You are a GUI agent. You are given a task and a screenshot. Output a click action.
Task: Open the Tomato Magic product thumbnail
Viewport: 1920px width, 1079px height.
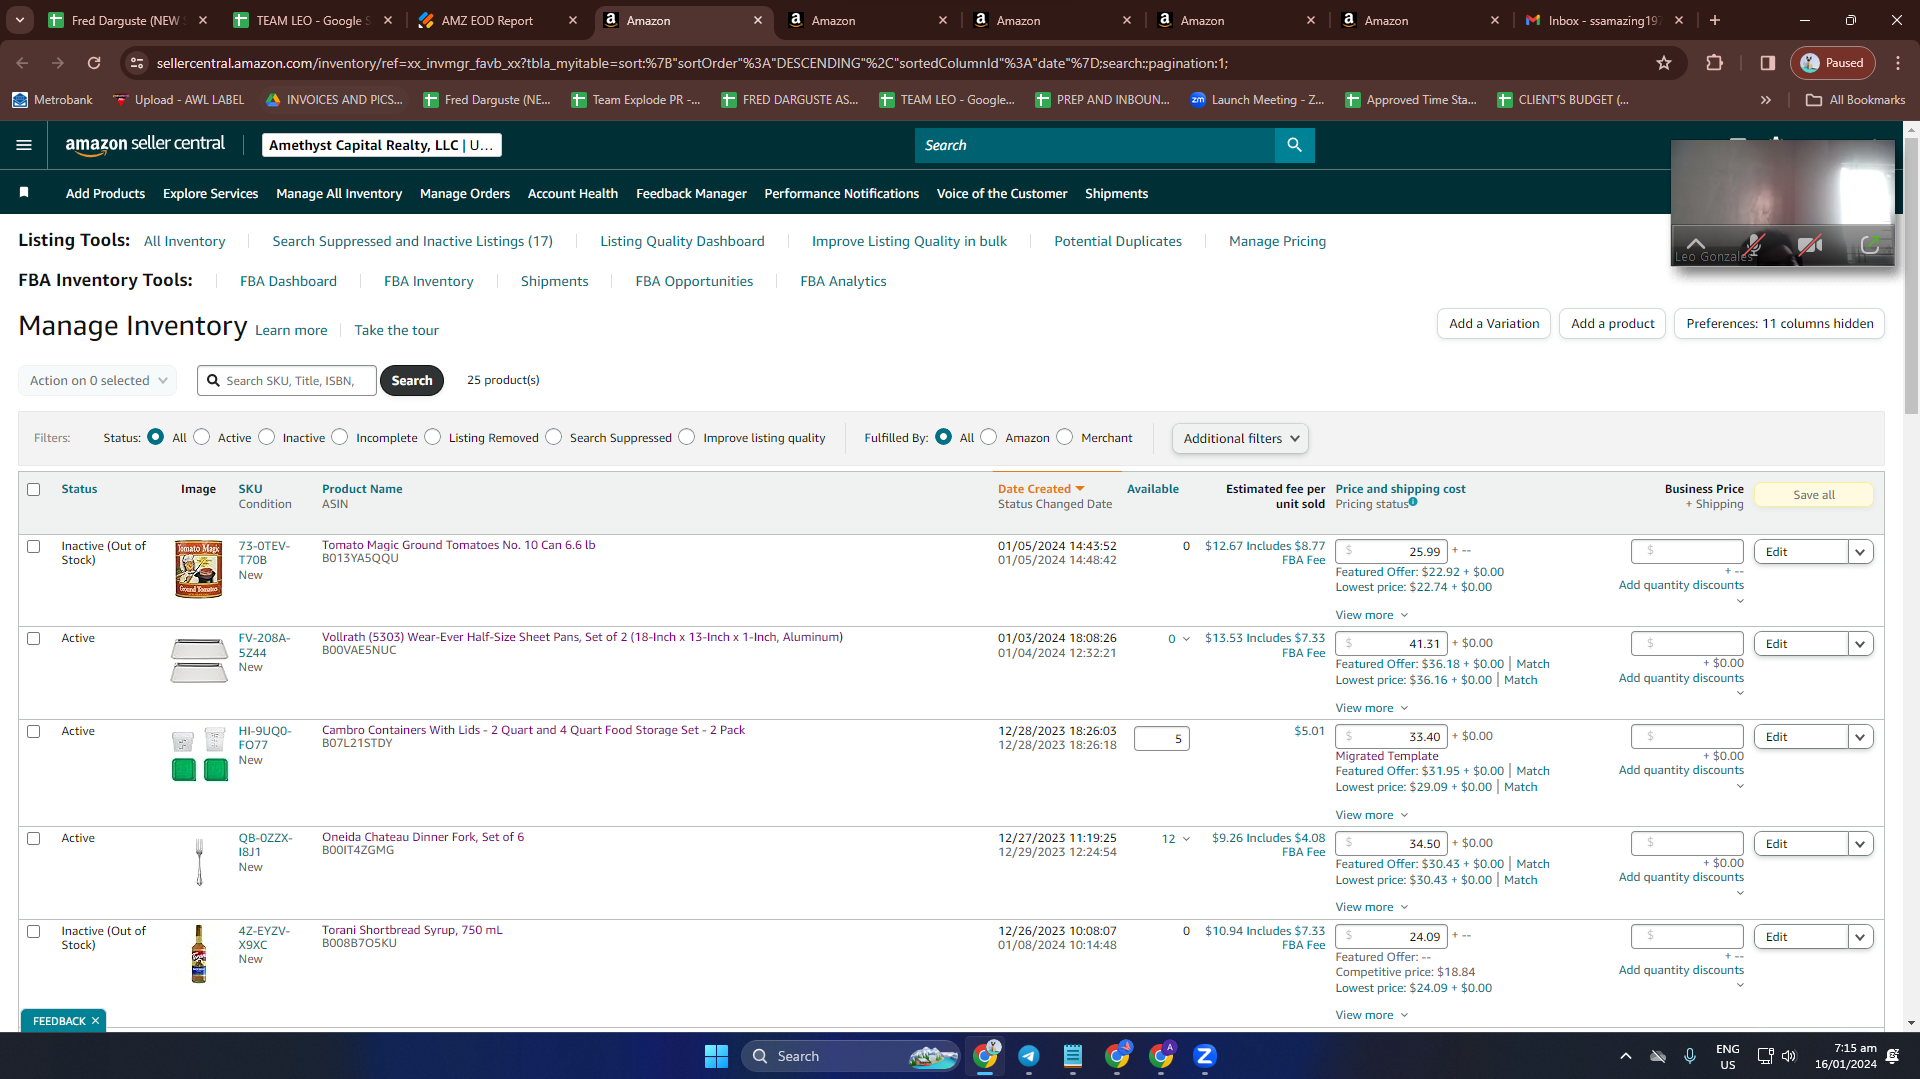pos(199,569)
